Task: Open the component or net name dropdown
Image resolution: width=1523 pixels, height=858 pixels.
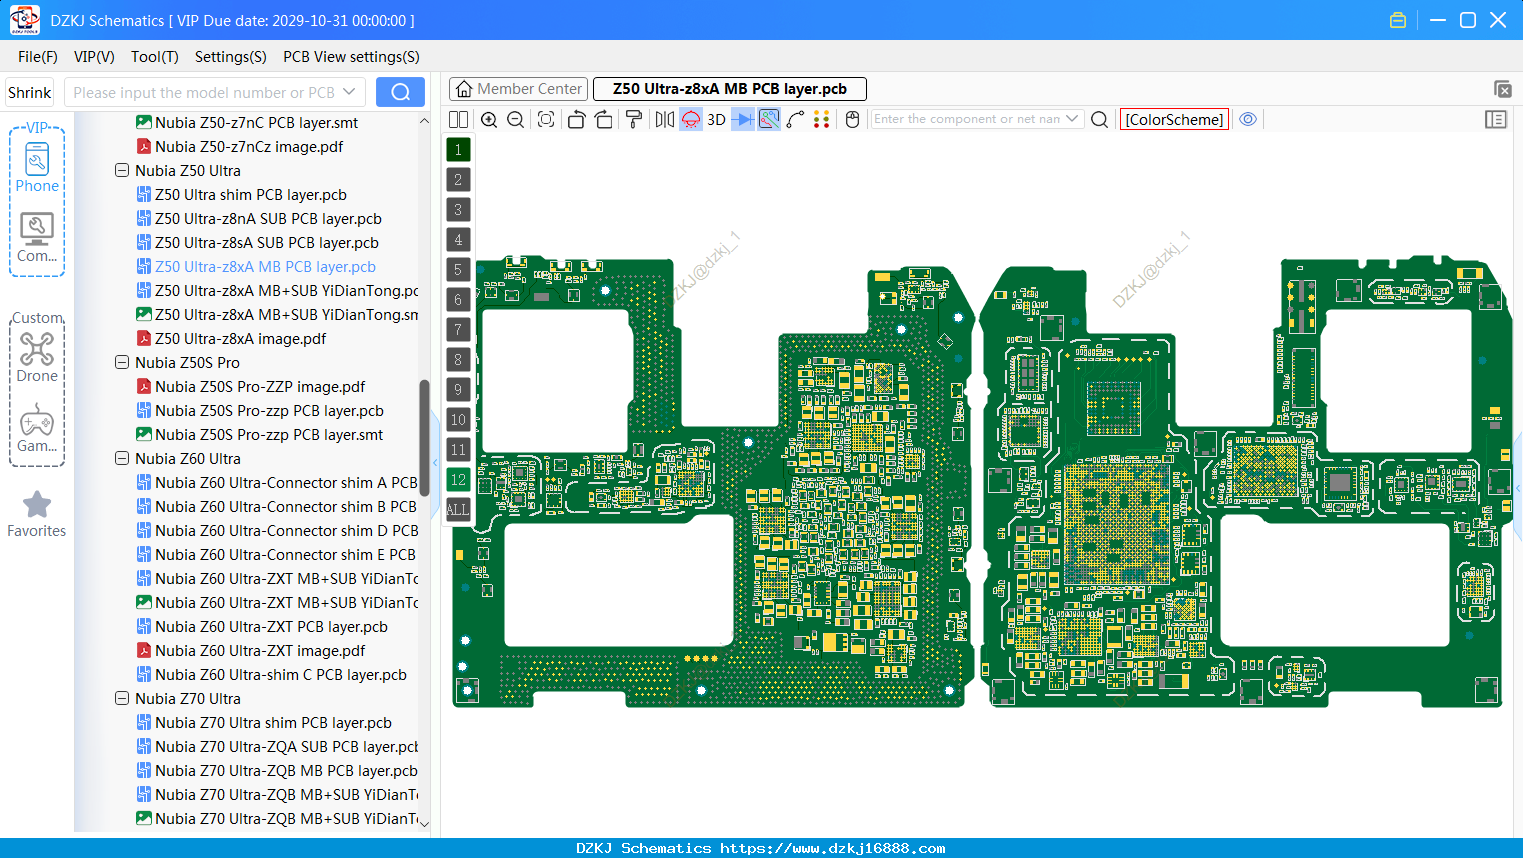Action: (1072, 119)
